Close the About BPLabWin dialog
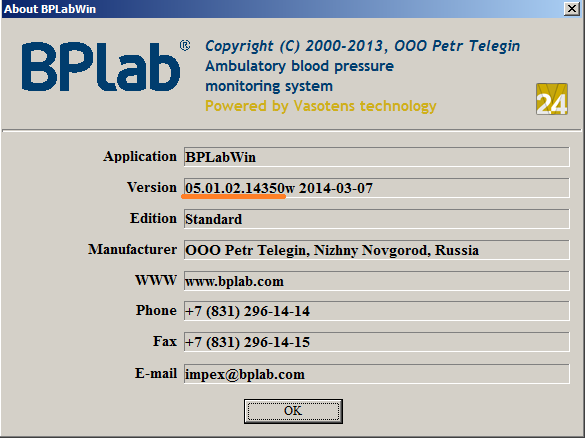This screenshot has width=585, height=439. pyautogui.click(x=572, y=8)
